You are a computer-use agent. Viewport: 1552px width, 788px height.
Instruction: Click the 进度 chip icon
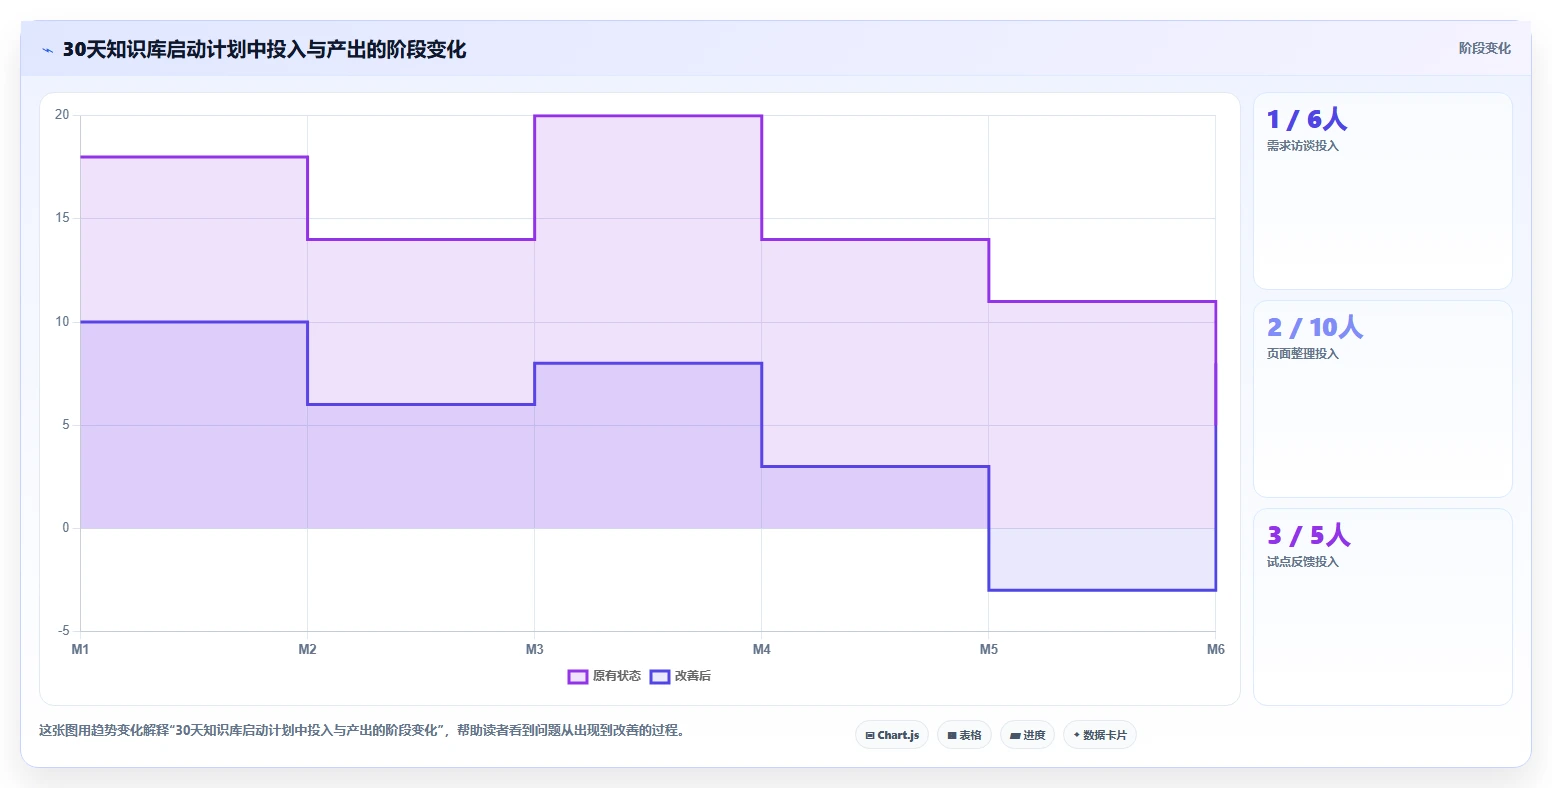(x=1015, y=735)
